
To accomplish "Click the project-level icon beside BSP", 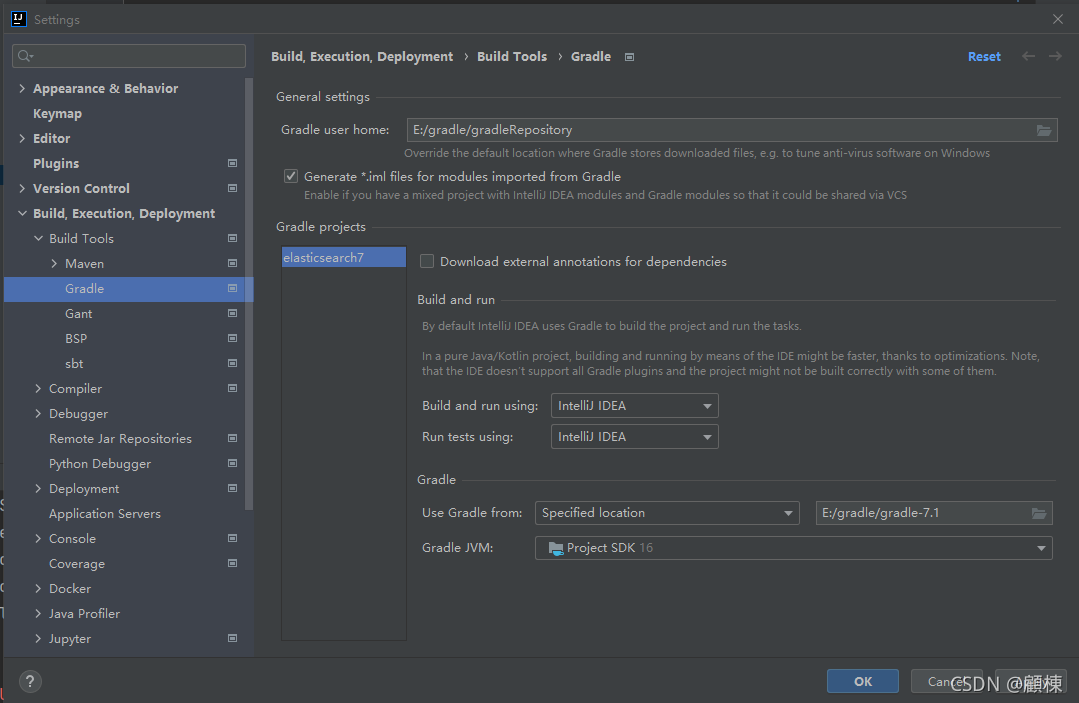I will tap(233, 338).
